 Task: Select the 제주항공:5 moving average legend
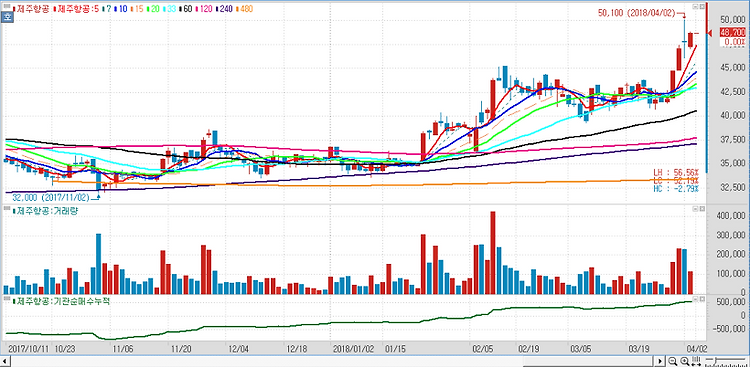(x=77, y=9)
